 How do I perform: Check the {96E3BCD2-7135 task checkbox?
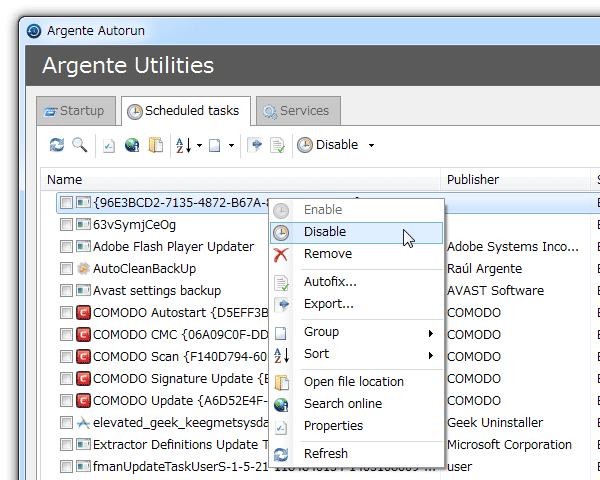pyautogui.click(x=66, y=202)
